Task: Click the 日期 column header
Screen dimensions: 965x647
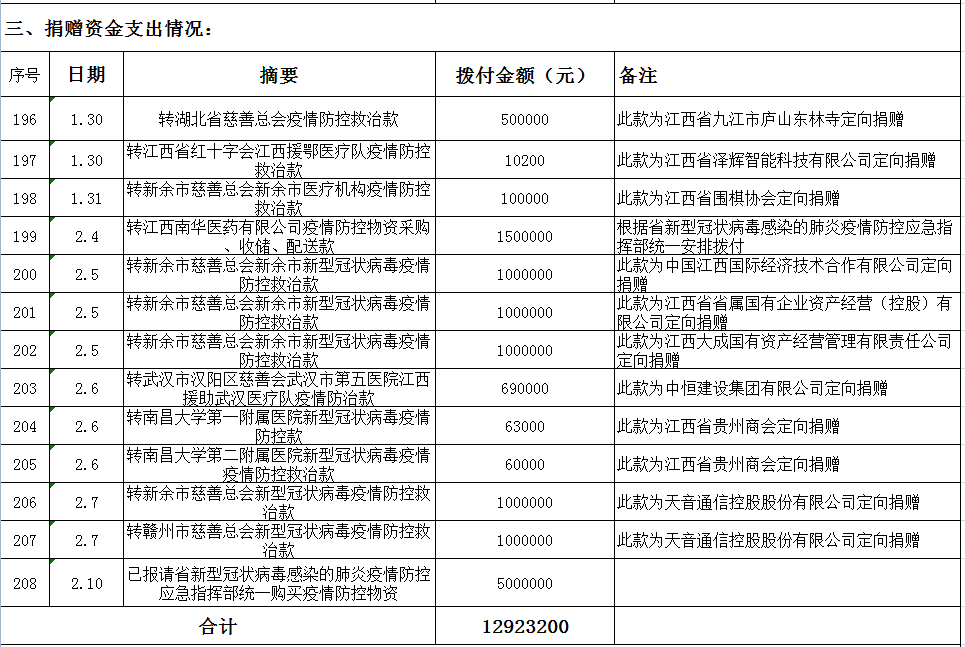Action: pyautogui.click(x=86, y=74)
